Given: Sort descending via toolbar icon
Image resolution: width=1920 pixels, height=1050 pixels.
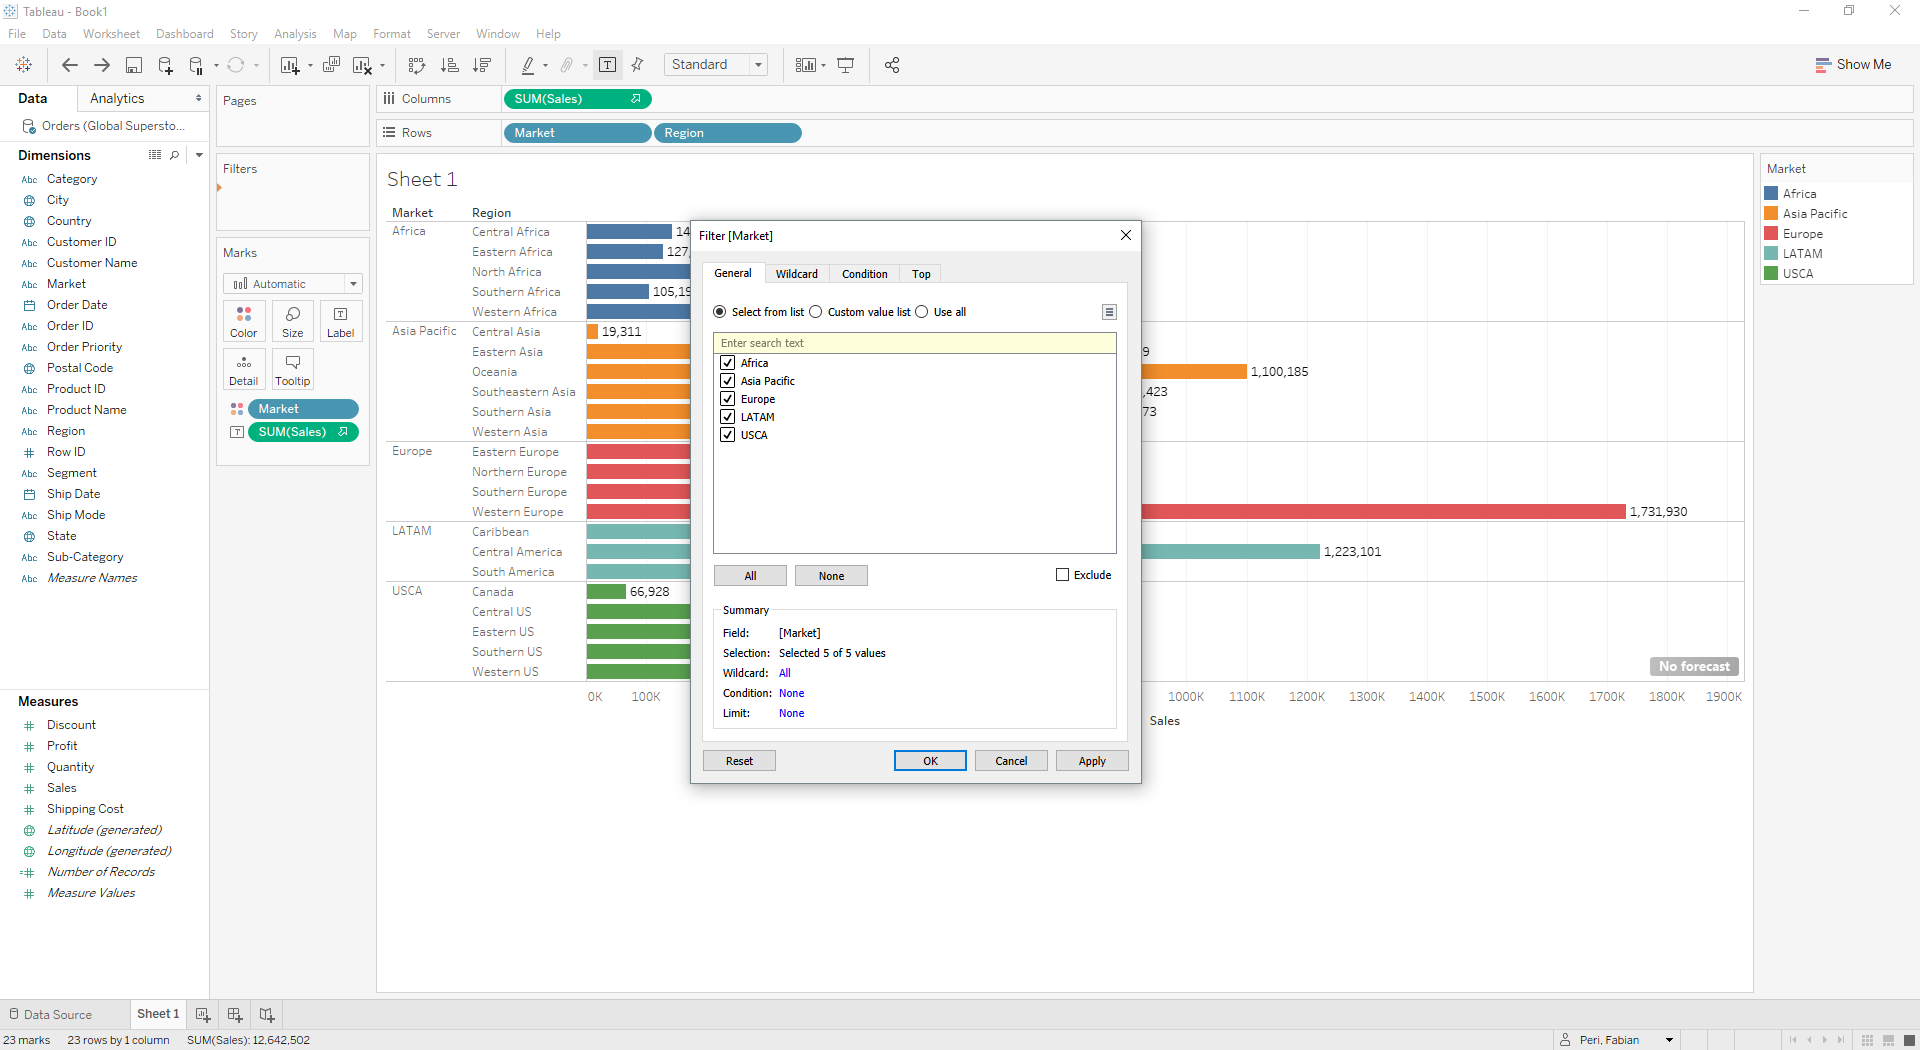Looking at the screenshot, I should tap(482, 65).
